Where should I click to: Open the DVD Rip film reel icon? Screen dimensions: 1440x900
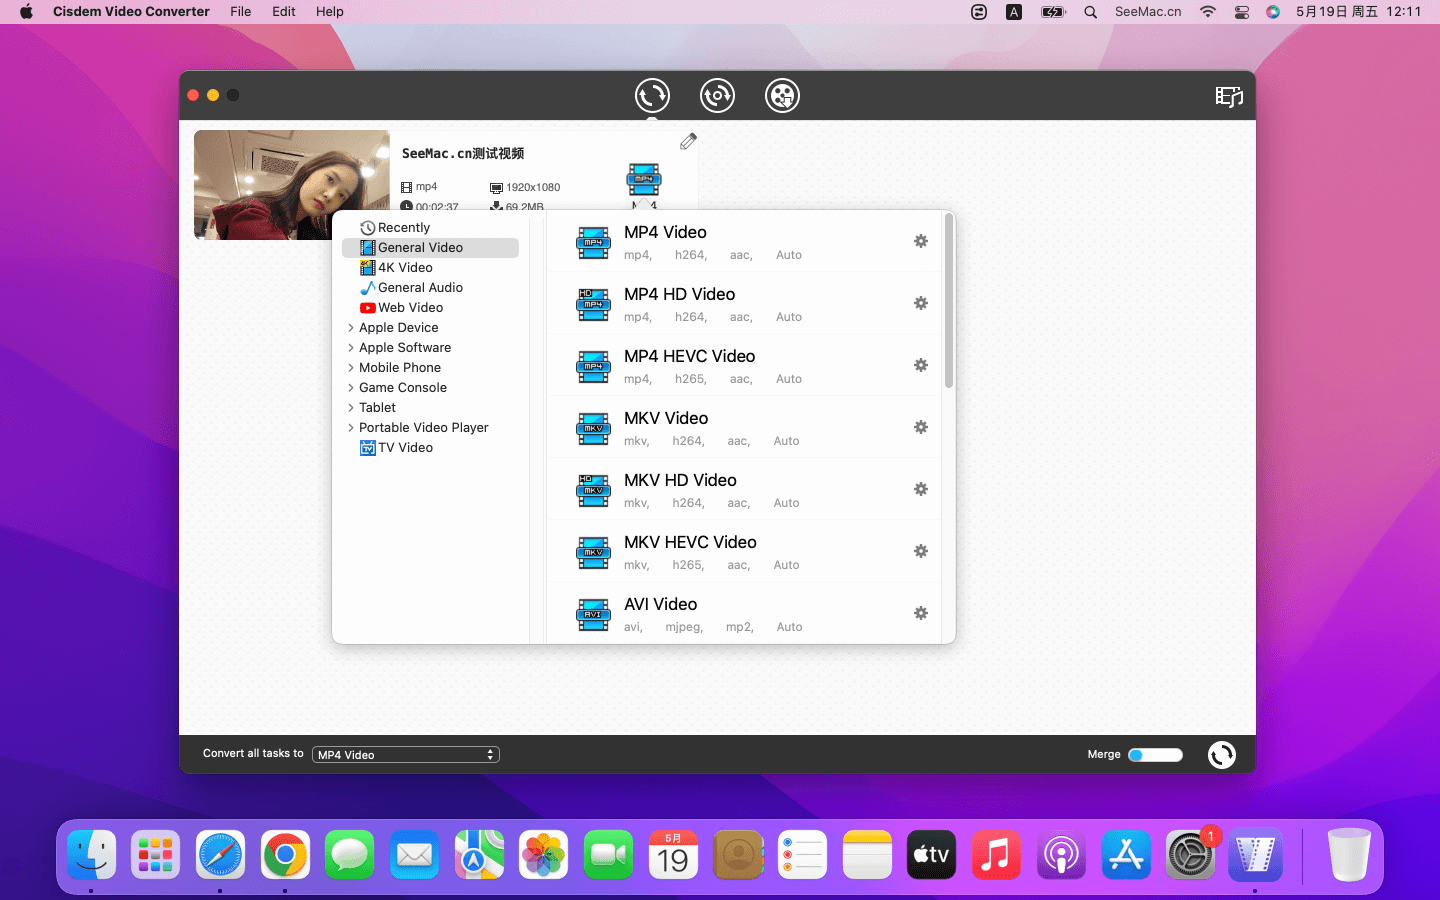coord(782,96)
